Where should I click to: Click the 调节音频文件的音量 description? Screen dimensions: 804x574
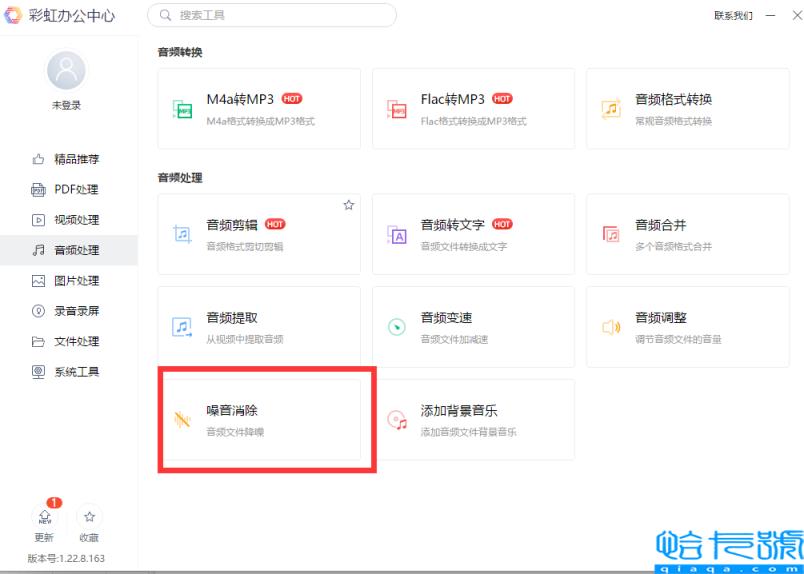click(678, 339)
